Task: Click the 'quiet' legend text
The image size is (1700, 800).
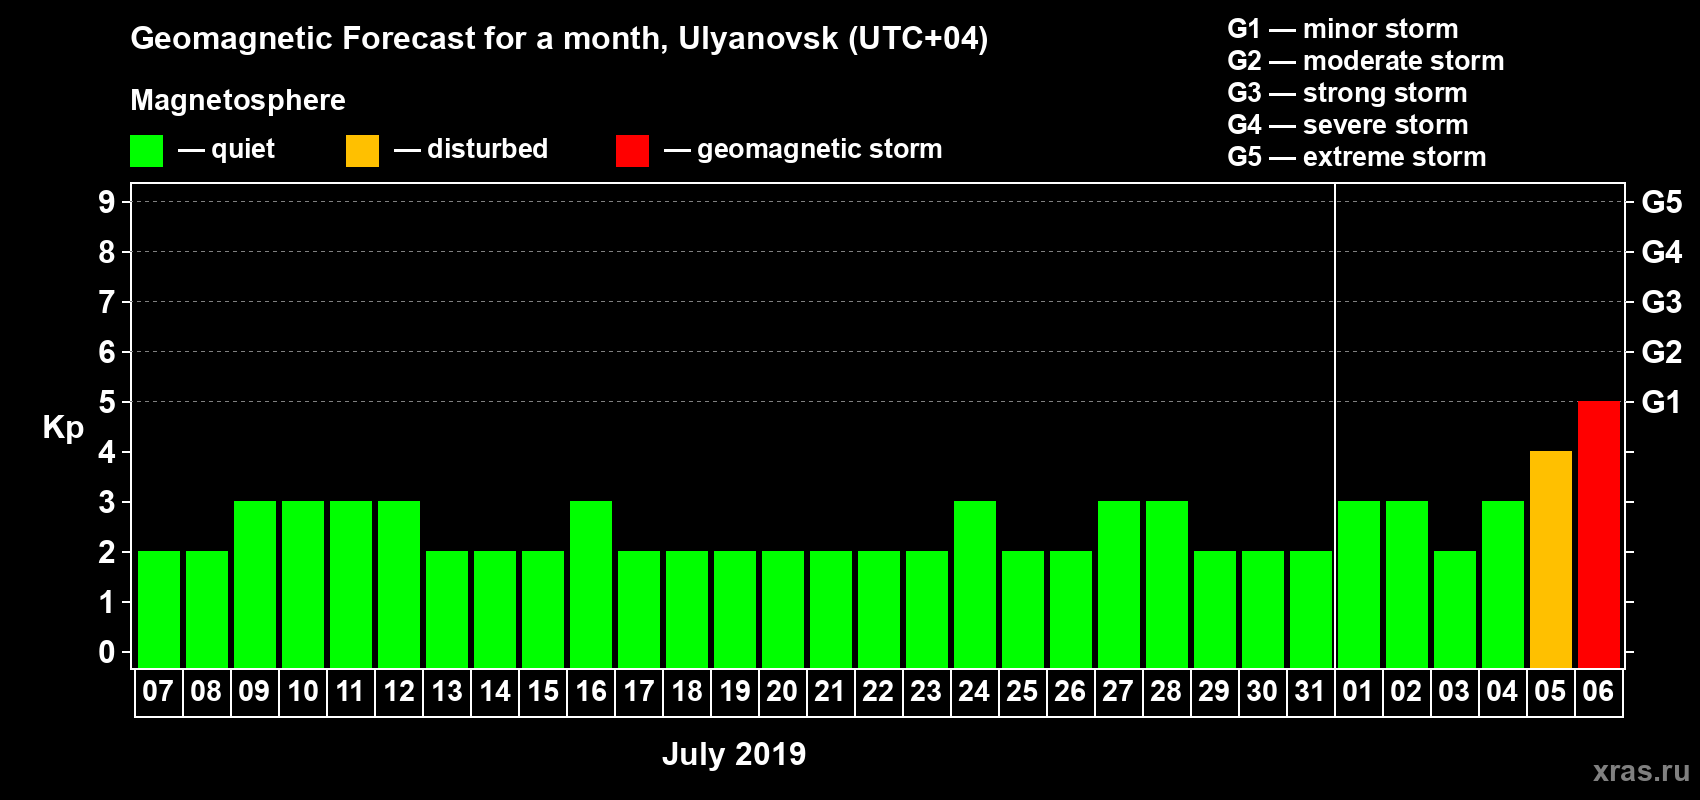Action: pos(243,150)
